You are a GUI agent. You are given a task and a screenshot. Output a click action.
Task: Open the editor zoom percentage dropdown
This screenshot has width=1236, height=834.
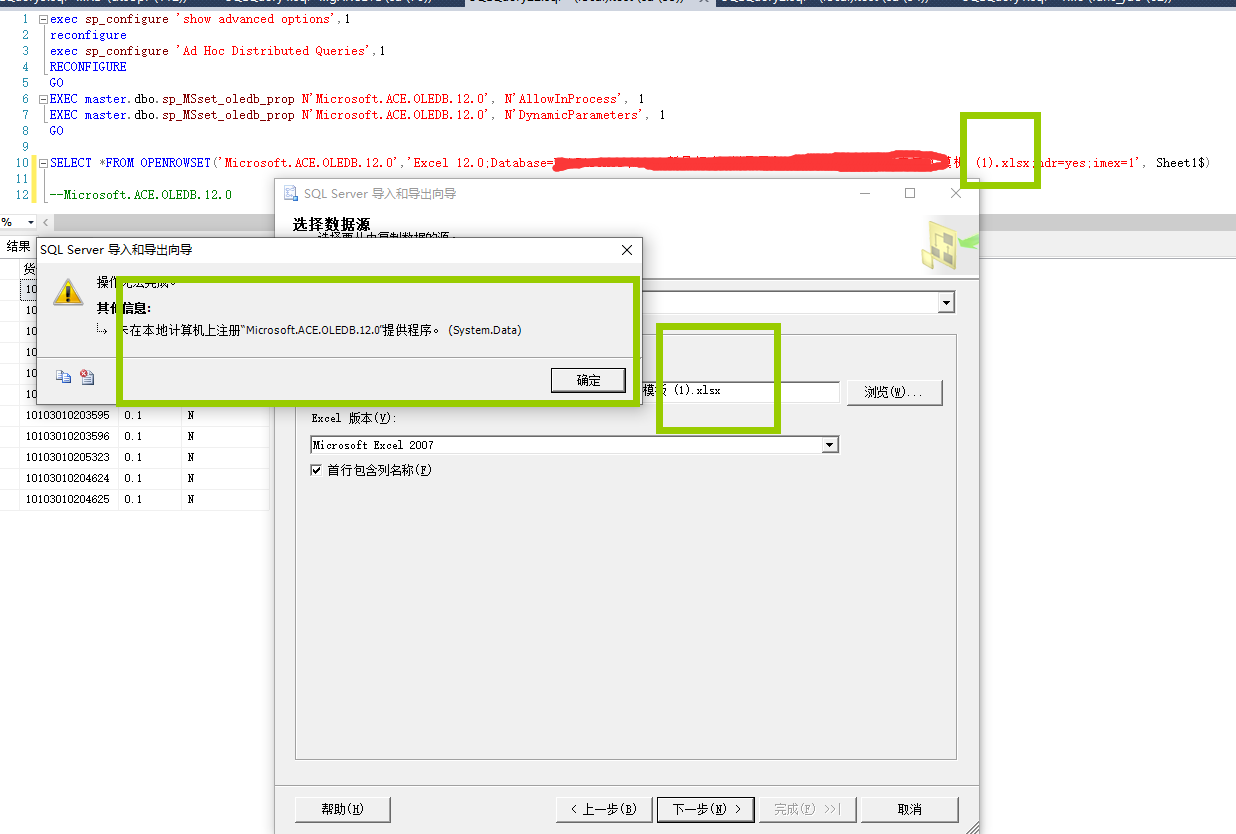pyautogui.click(x=30, y=222)
